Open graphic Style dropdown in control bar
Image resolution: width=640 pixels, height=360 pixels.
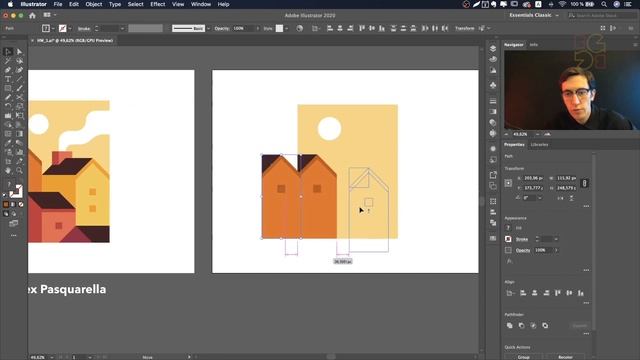287,28
